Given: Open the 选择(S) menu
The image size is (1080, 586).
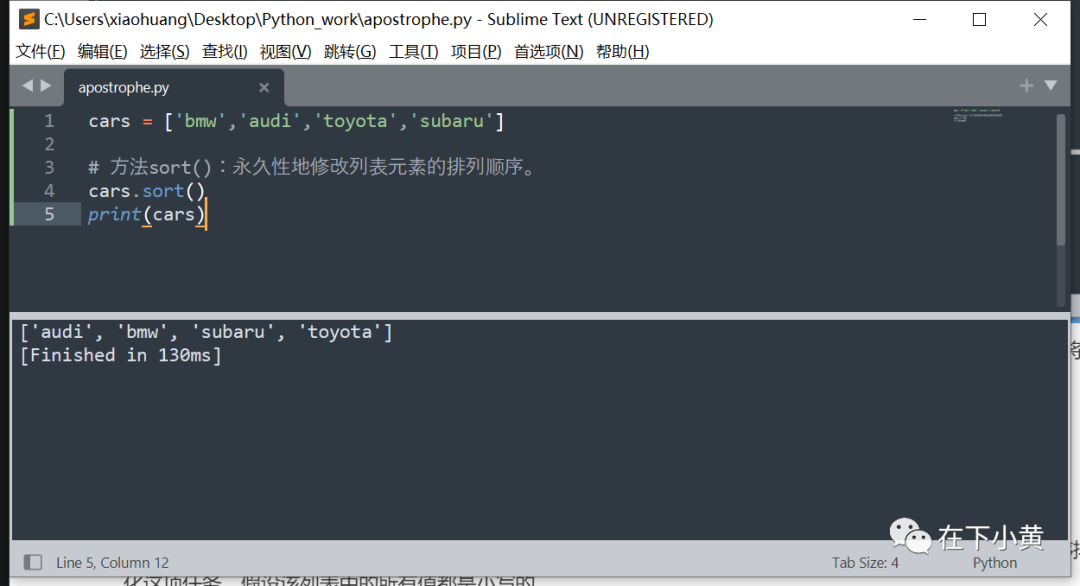Looking at the screenshot, I should (x=164, y=52).
